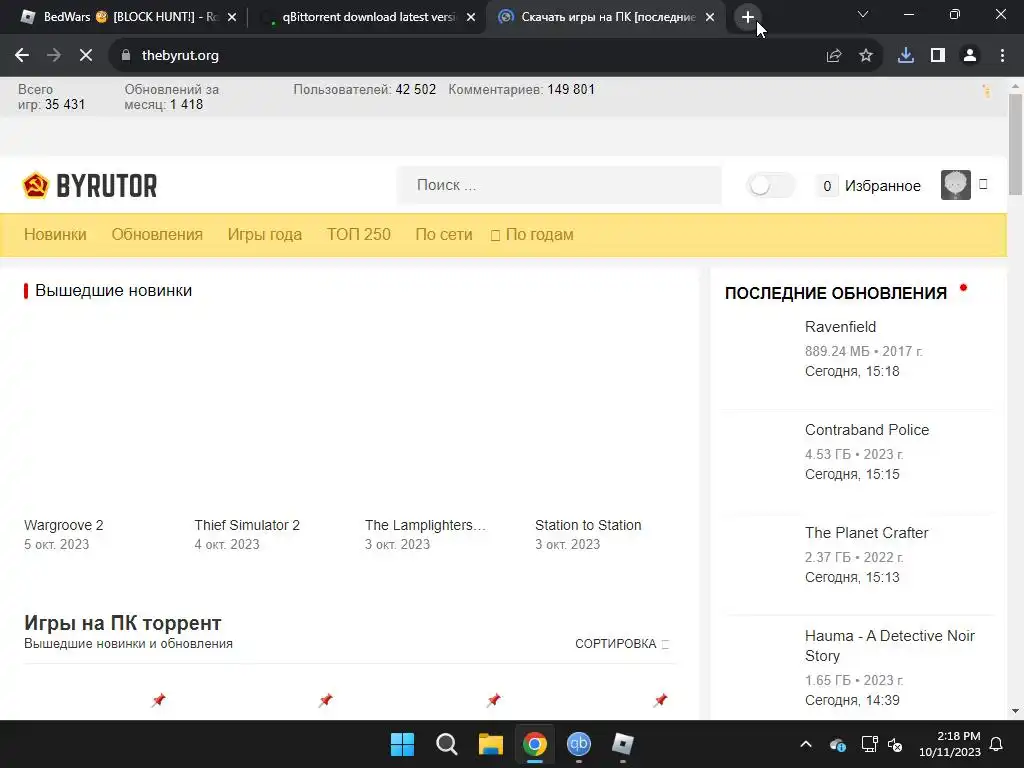Screen dimensions: 1024x768
Task: Open the tab search chevron
Action: (x=863, y=14)
